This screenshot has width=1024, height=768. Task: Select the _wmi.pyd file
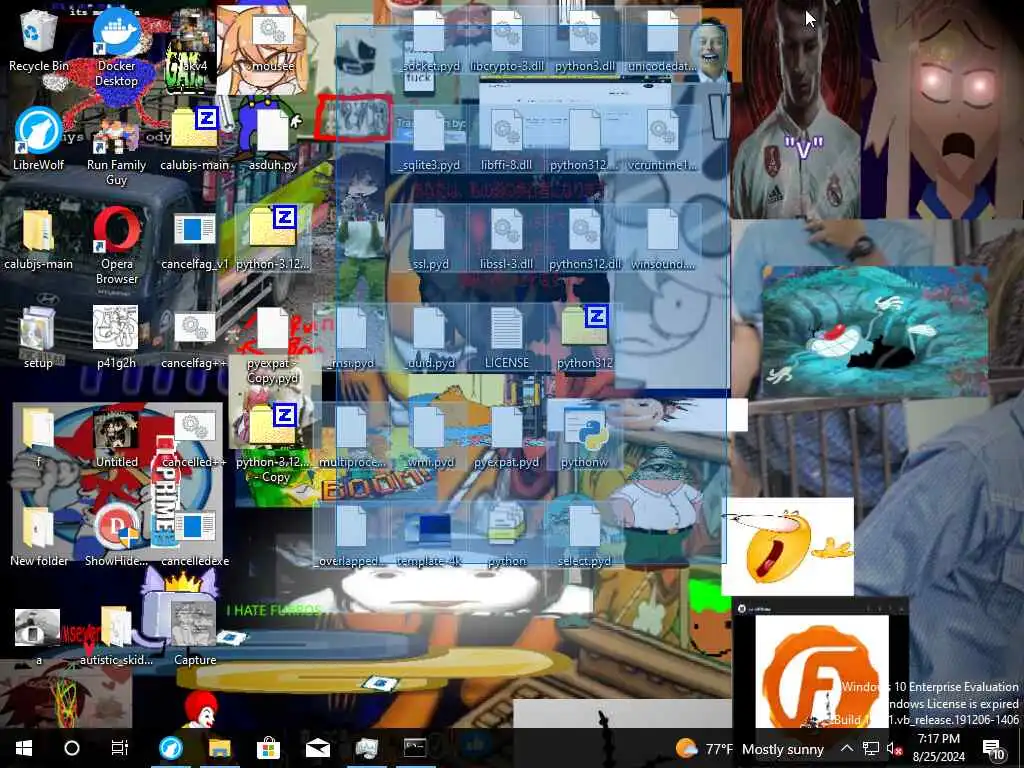point(429,438)
